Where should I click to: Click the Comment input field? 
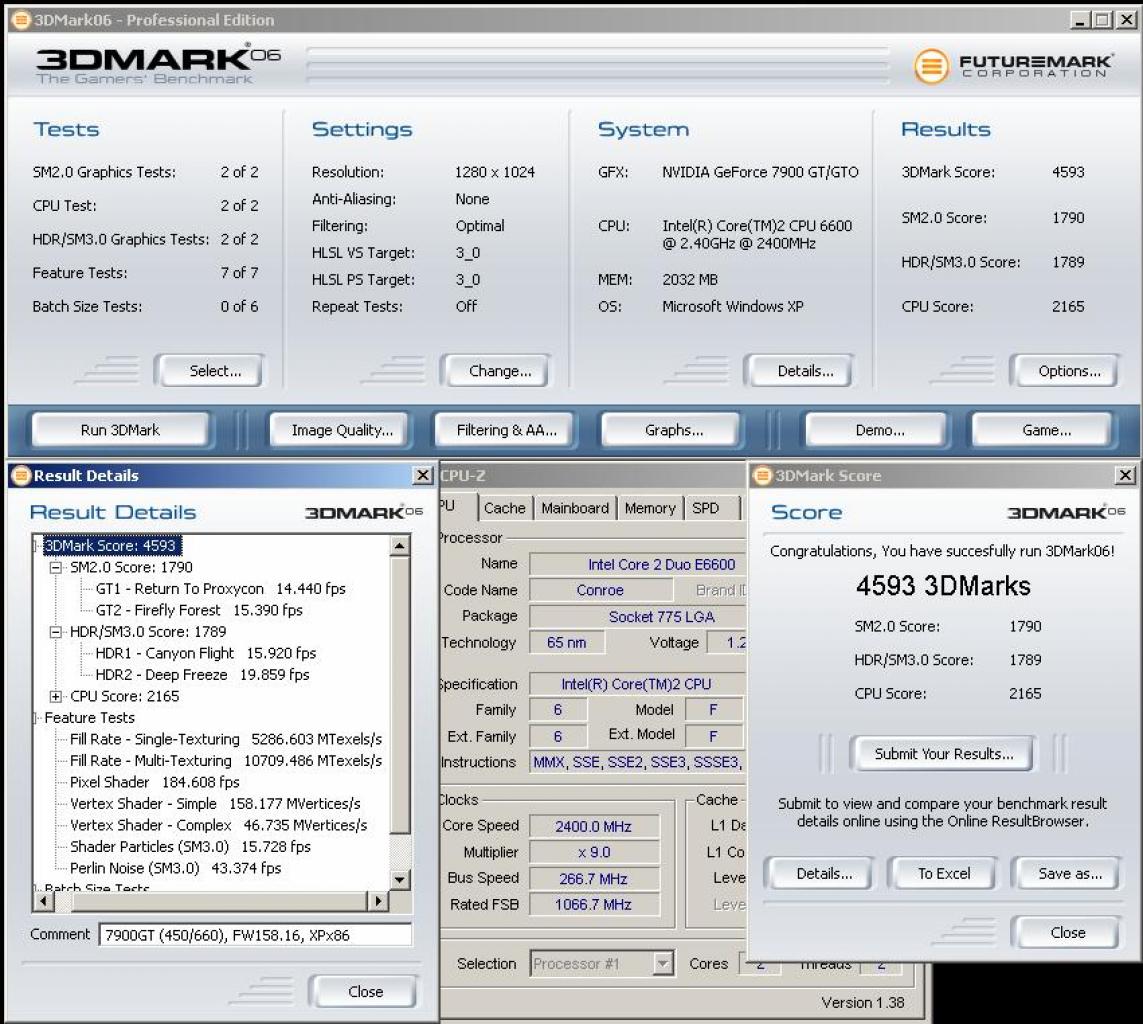[x=256, y=935]
